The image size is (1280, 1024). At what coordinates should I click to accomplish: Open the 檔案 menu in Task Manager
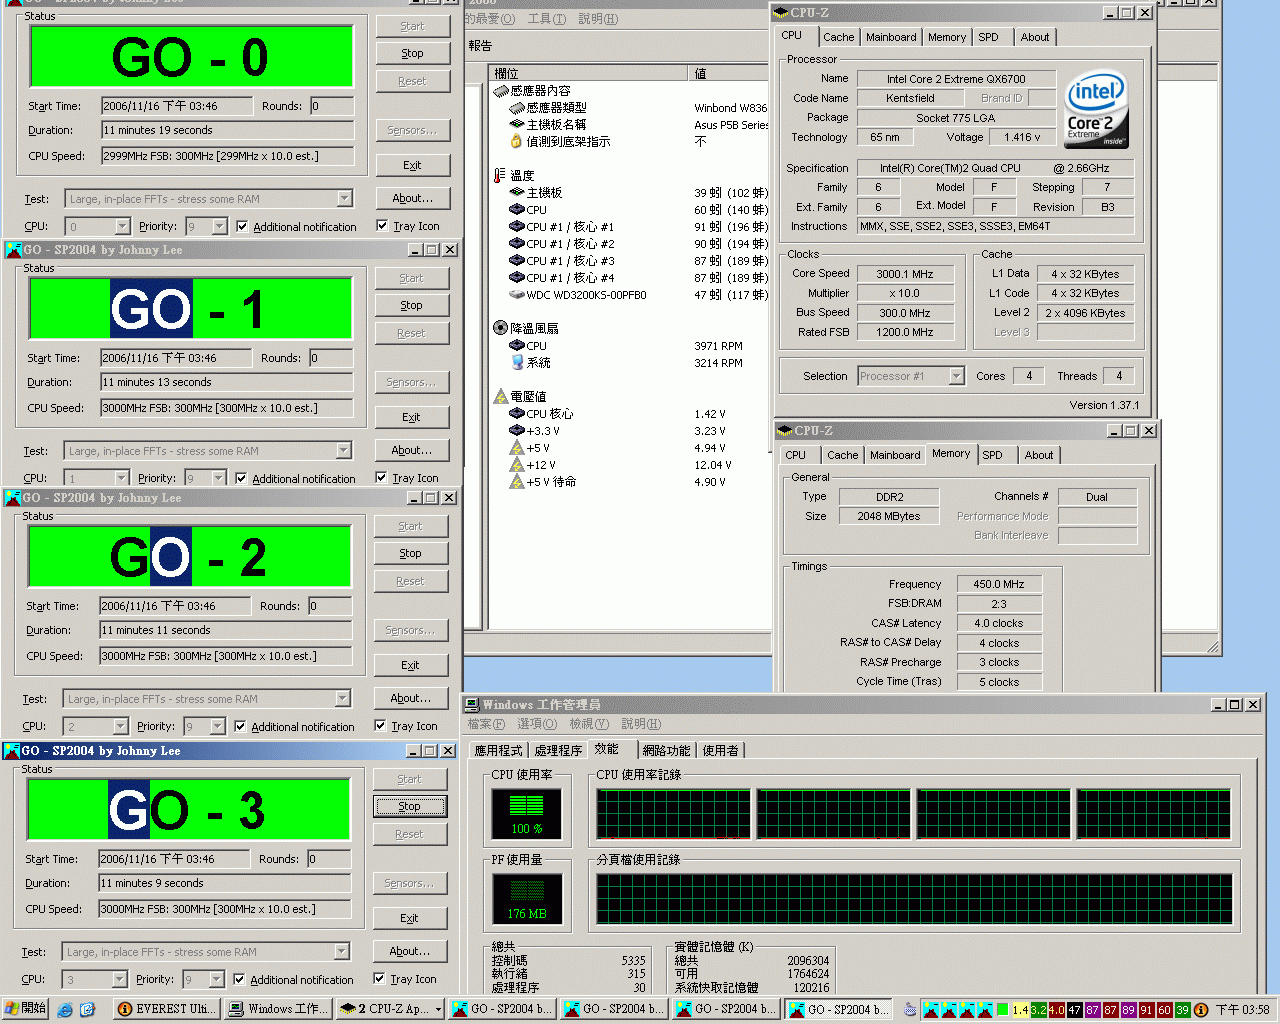pos(486,724)
